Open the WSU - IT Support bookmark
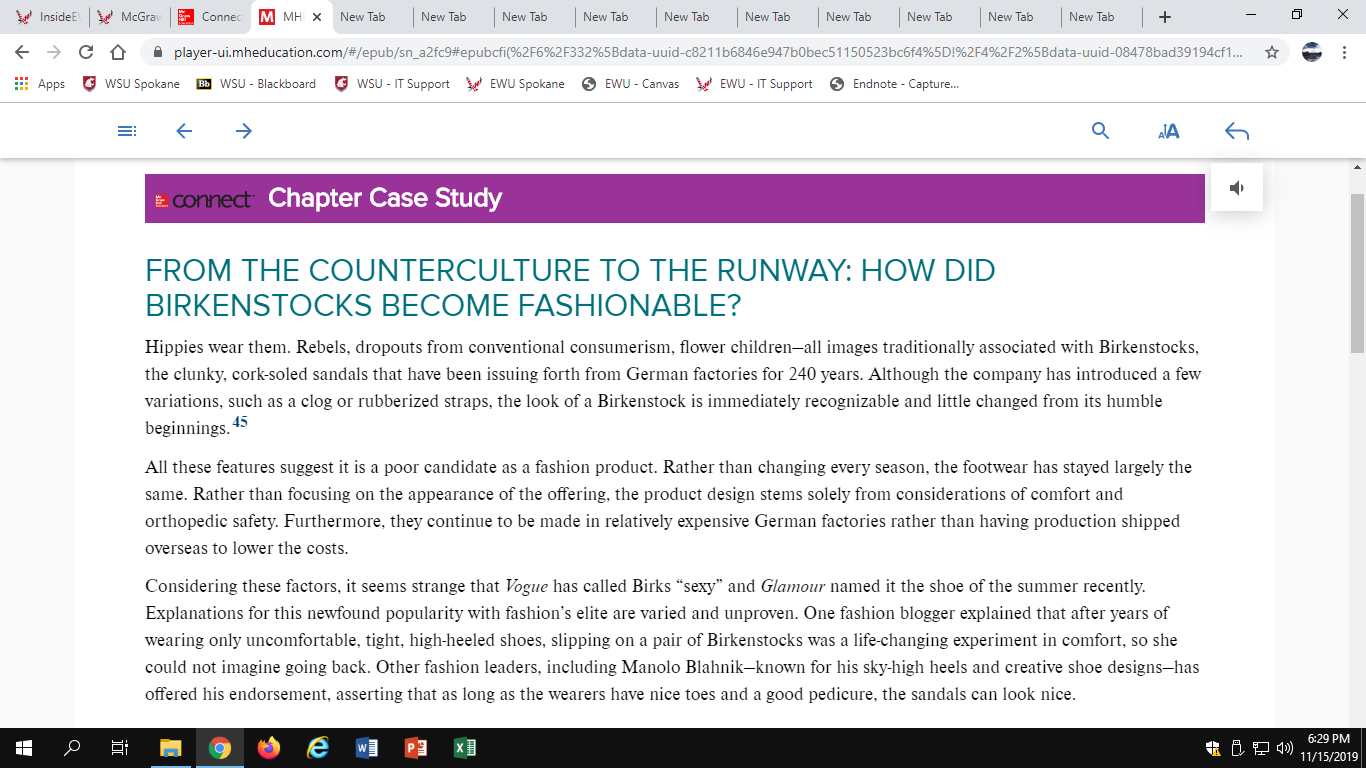 (392, 84)
